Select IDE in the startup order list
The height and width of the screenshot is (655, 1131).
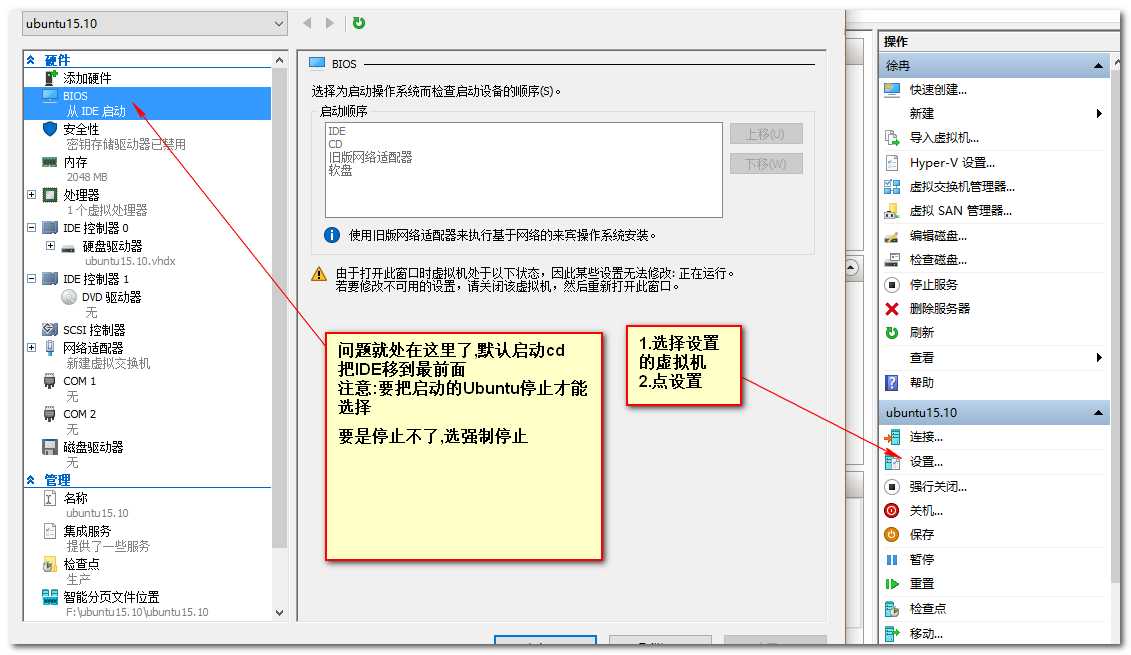[337, 131]
